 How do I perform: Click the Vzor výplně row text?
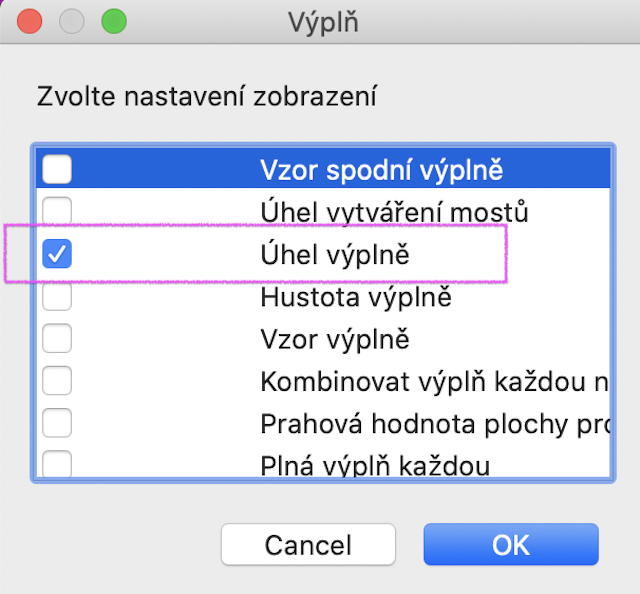coord(335,339)
